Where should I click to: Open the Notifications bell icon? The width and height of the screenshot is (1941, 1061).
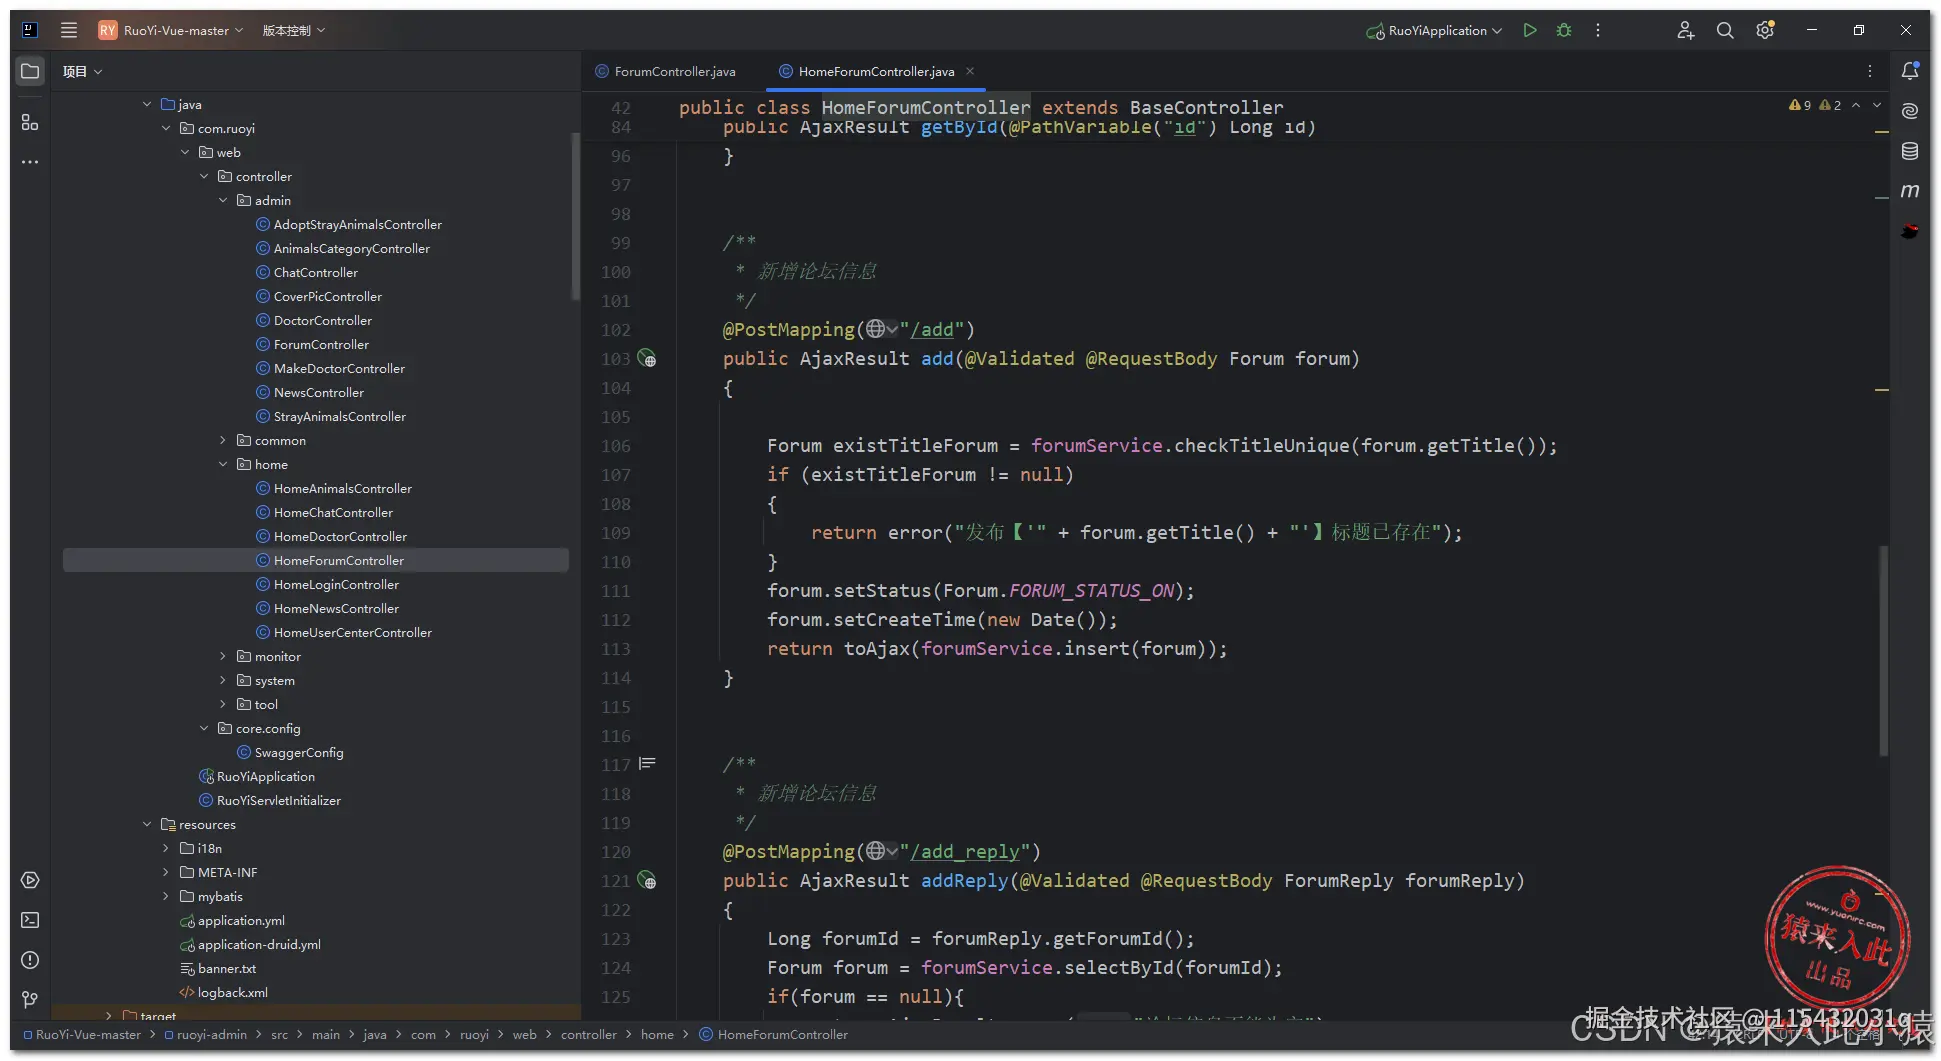(x=1910, y=71)
